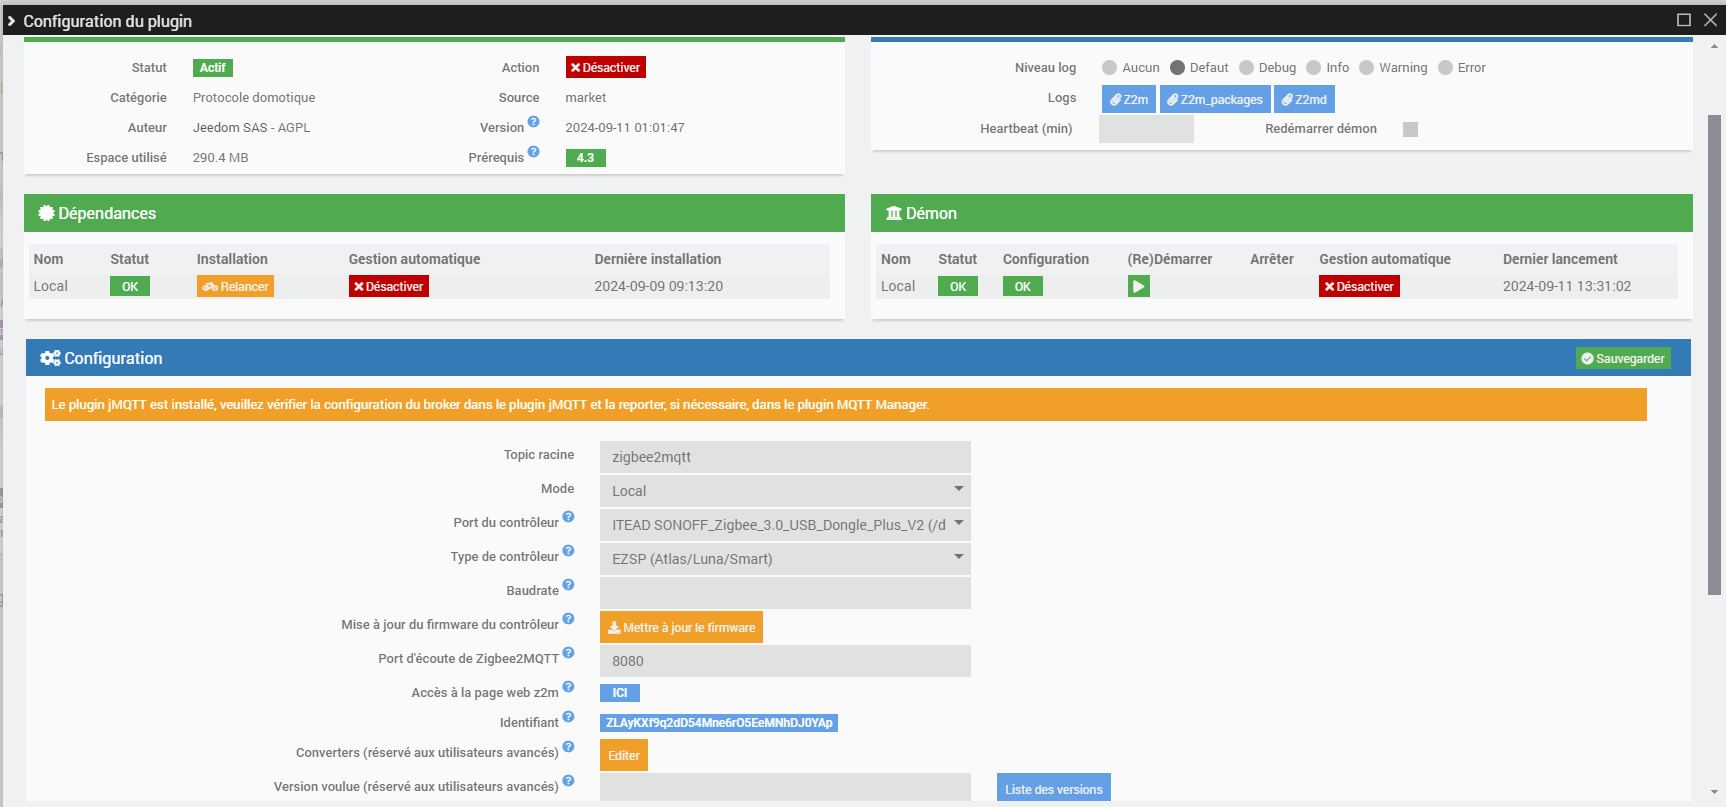This screenshot has height=807, width=1726.
Task: Close the Configuration du plugin dialog
Action: pyautogui.click(x=1710, y=20)
